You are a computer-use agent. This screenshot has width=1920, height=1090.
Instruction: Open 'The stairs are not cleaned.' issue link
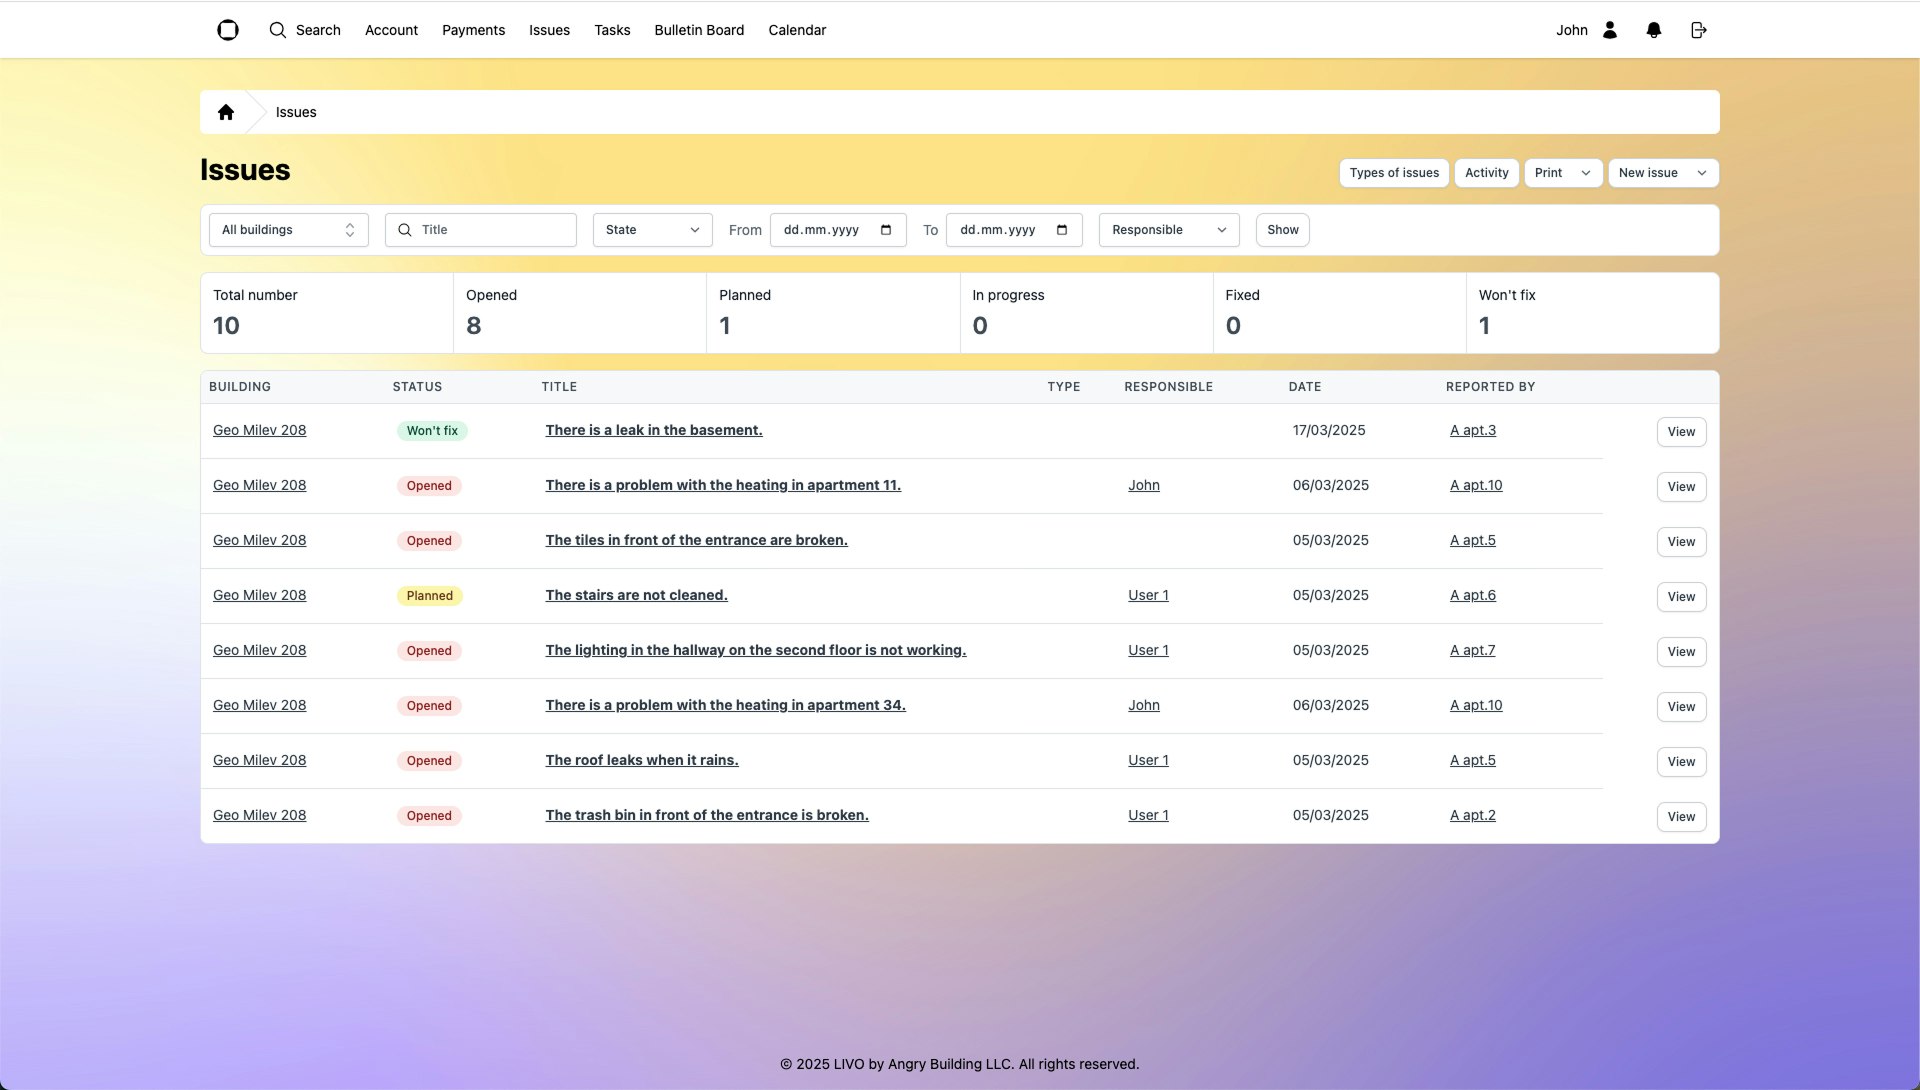point(636,595)
